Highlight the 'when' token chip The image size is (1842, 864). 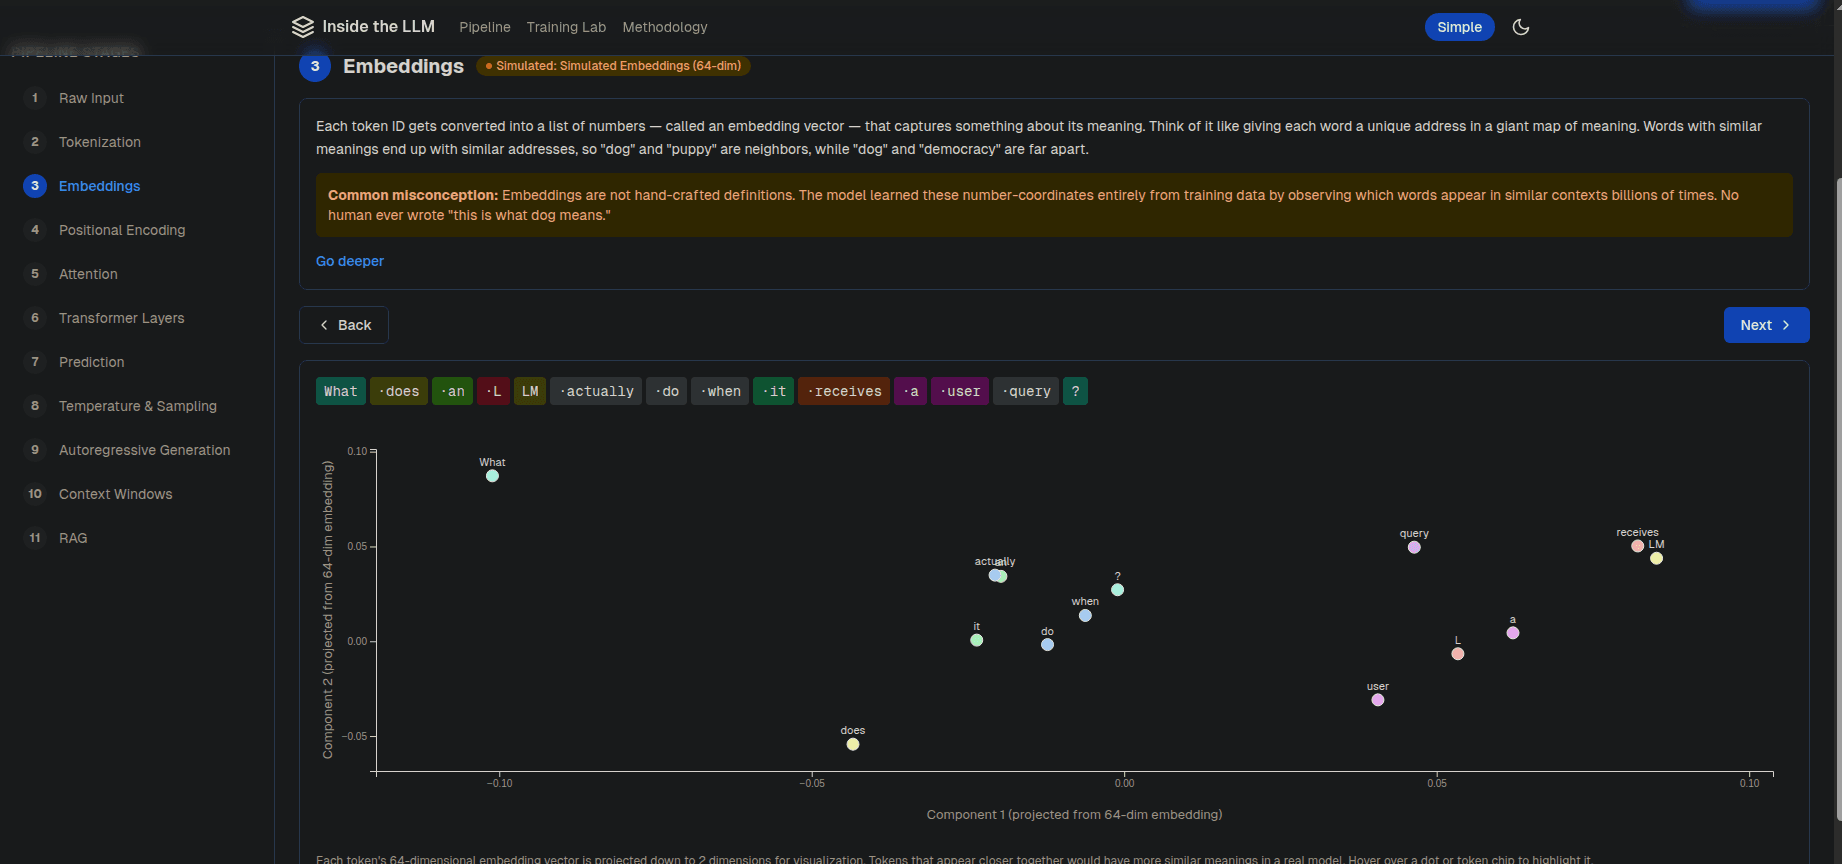[720, 391]
